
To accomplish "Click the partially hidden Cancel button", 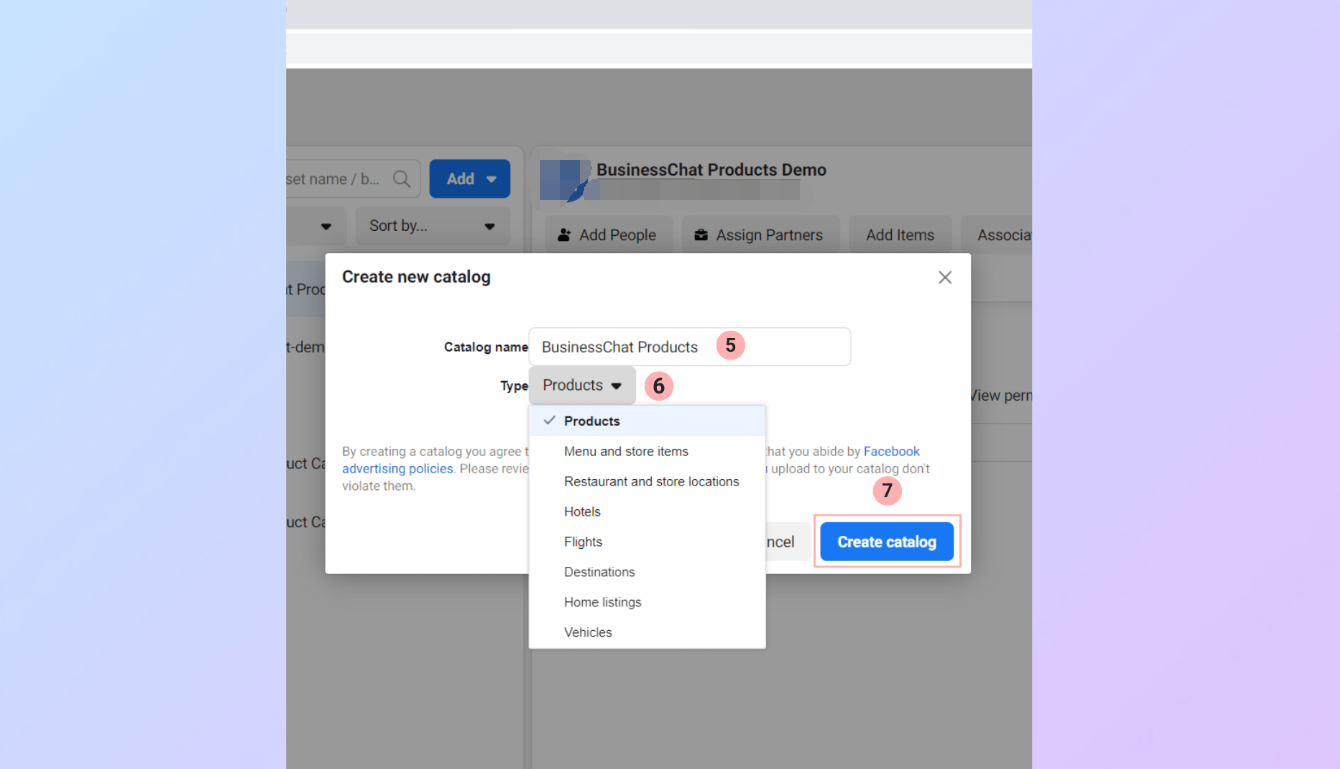I will tap(788, 541).
